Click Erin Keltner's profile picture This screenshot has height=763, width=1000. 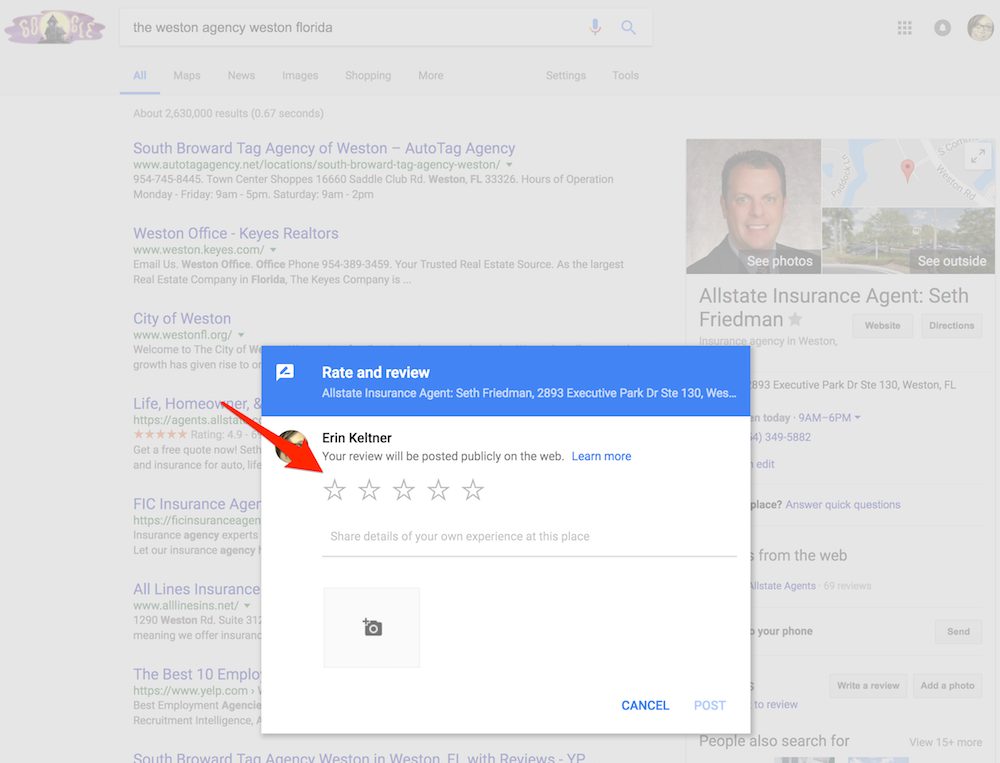(x=292, y=447)
